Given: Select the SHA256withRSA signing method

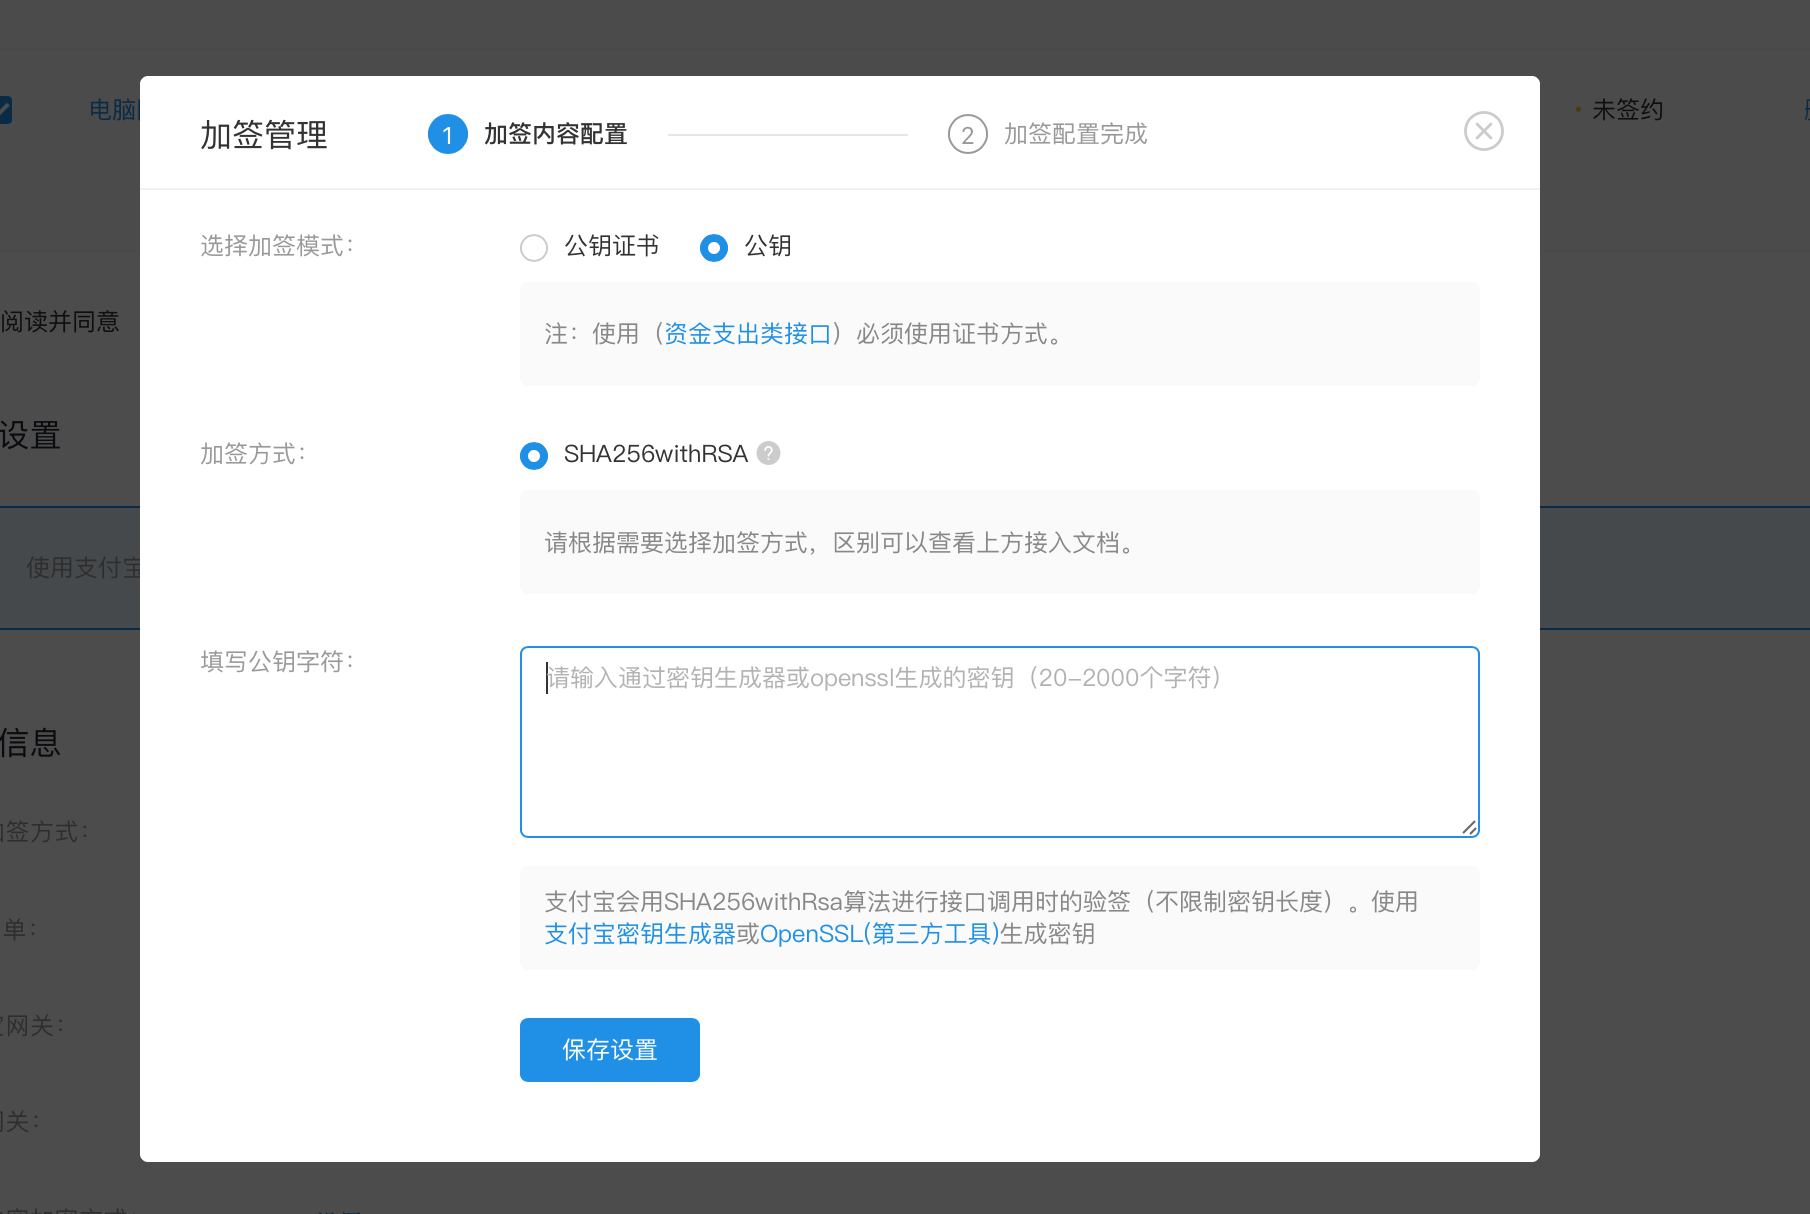Looking at the screenshot, I should tap(534, 455).
